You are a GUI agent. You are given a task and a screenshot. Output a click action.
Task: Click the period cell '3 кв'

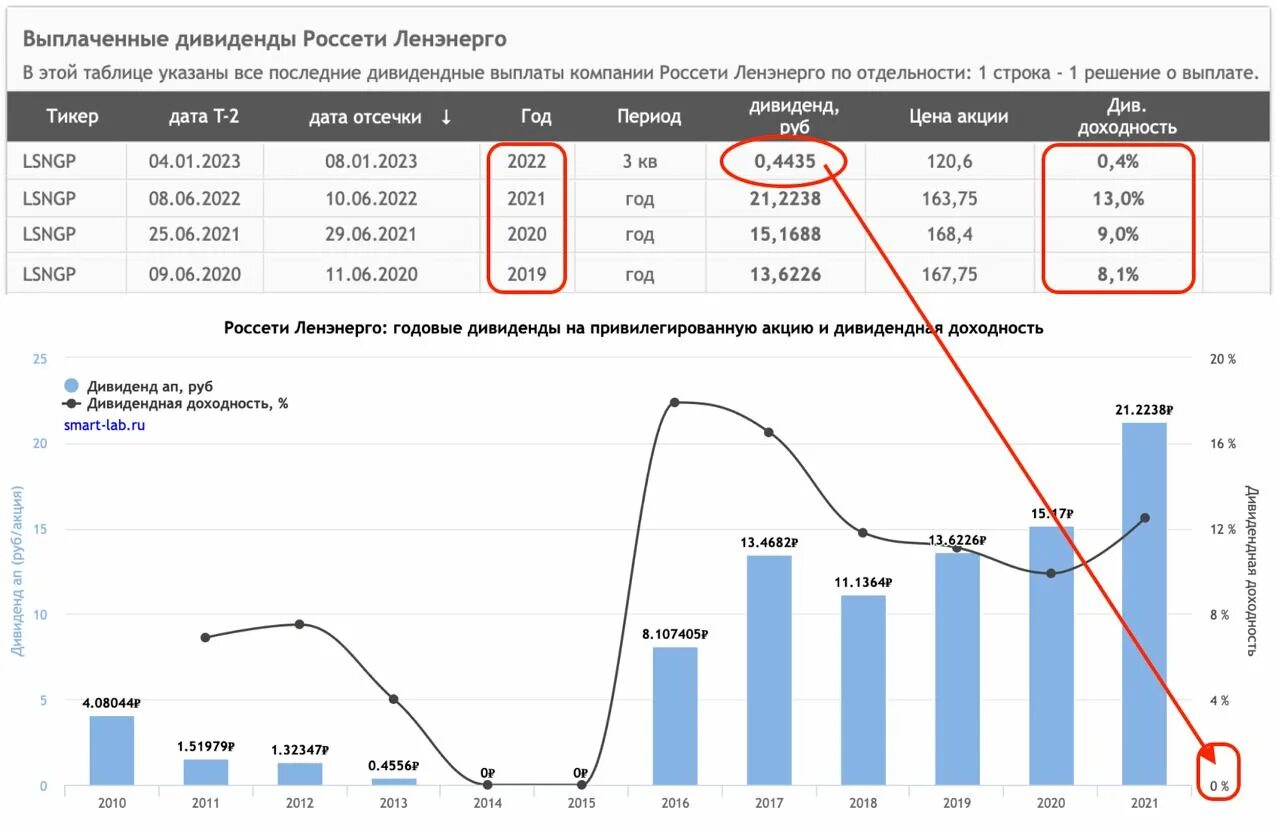[x=638, y=161]
